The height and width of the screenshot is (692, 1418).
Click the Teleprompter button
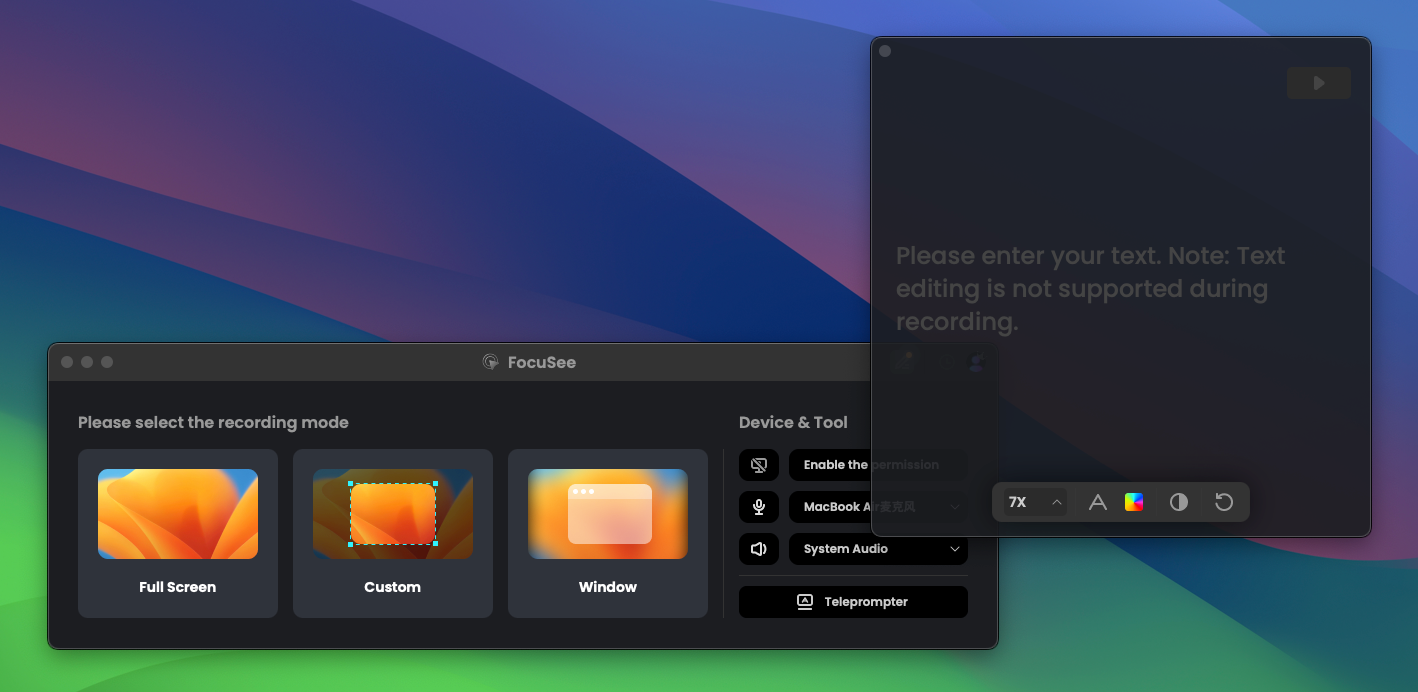(853, 602)
